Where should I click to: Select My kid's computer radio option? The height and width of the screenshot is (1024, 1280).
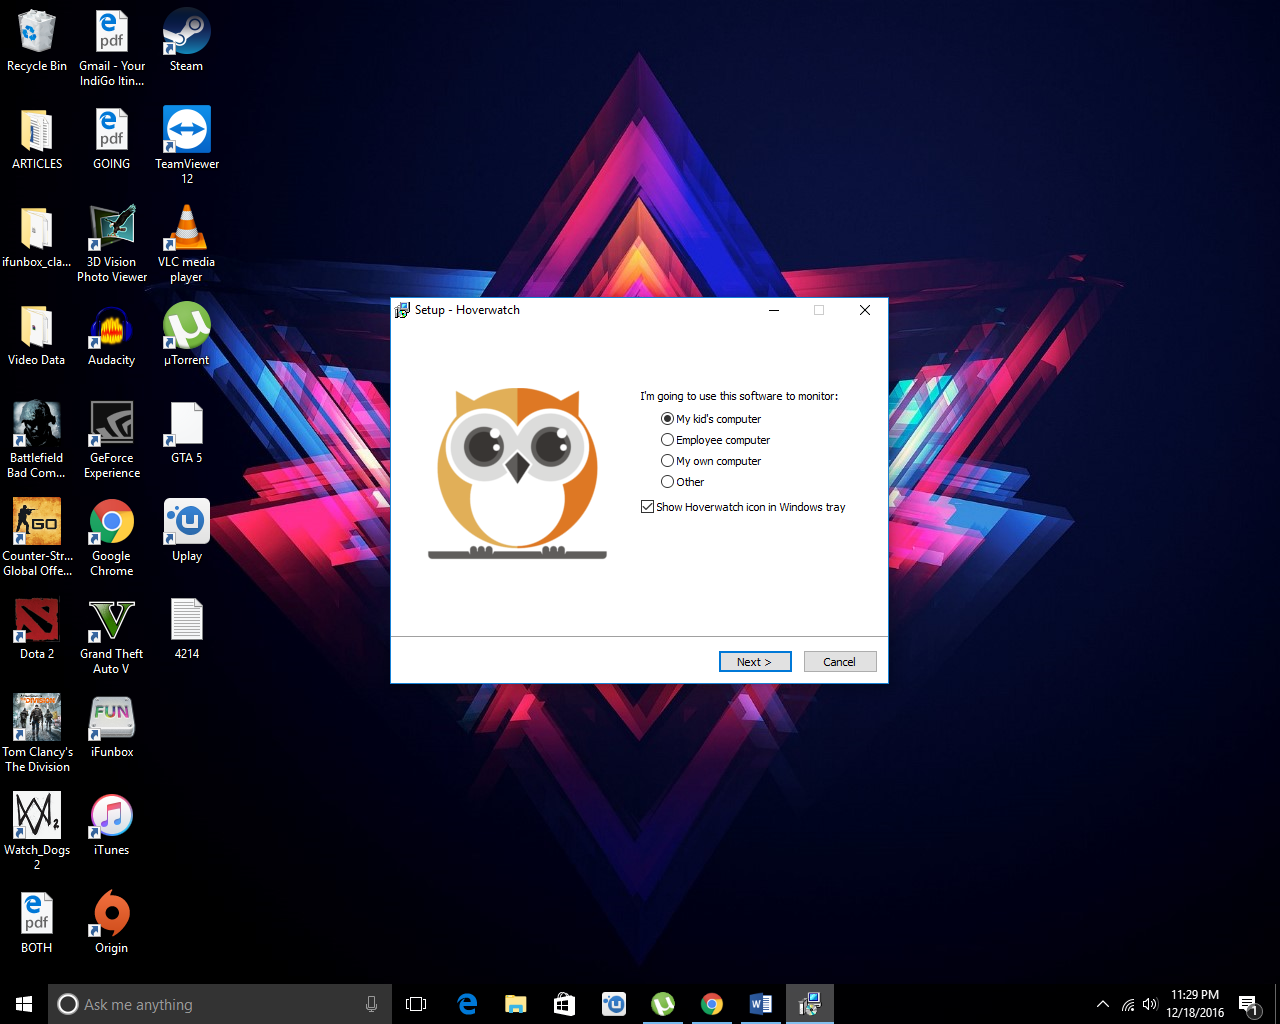click(x=711, y=419)
